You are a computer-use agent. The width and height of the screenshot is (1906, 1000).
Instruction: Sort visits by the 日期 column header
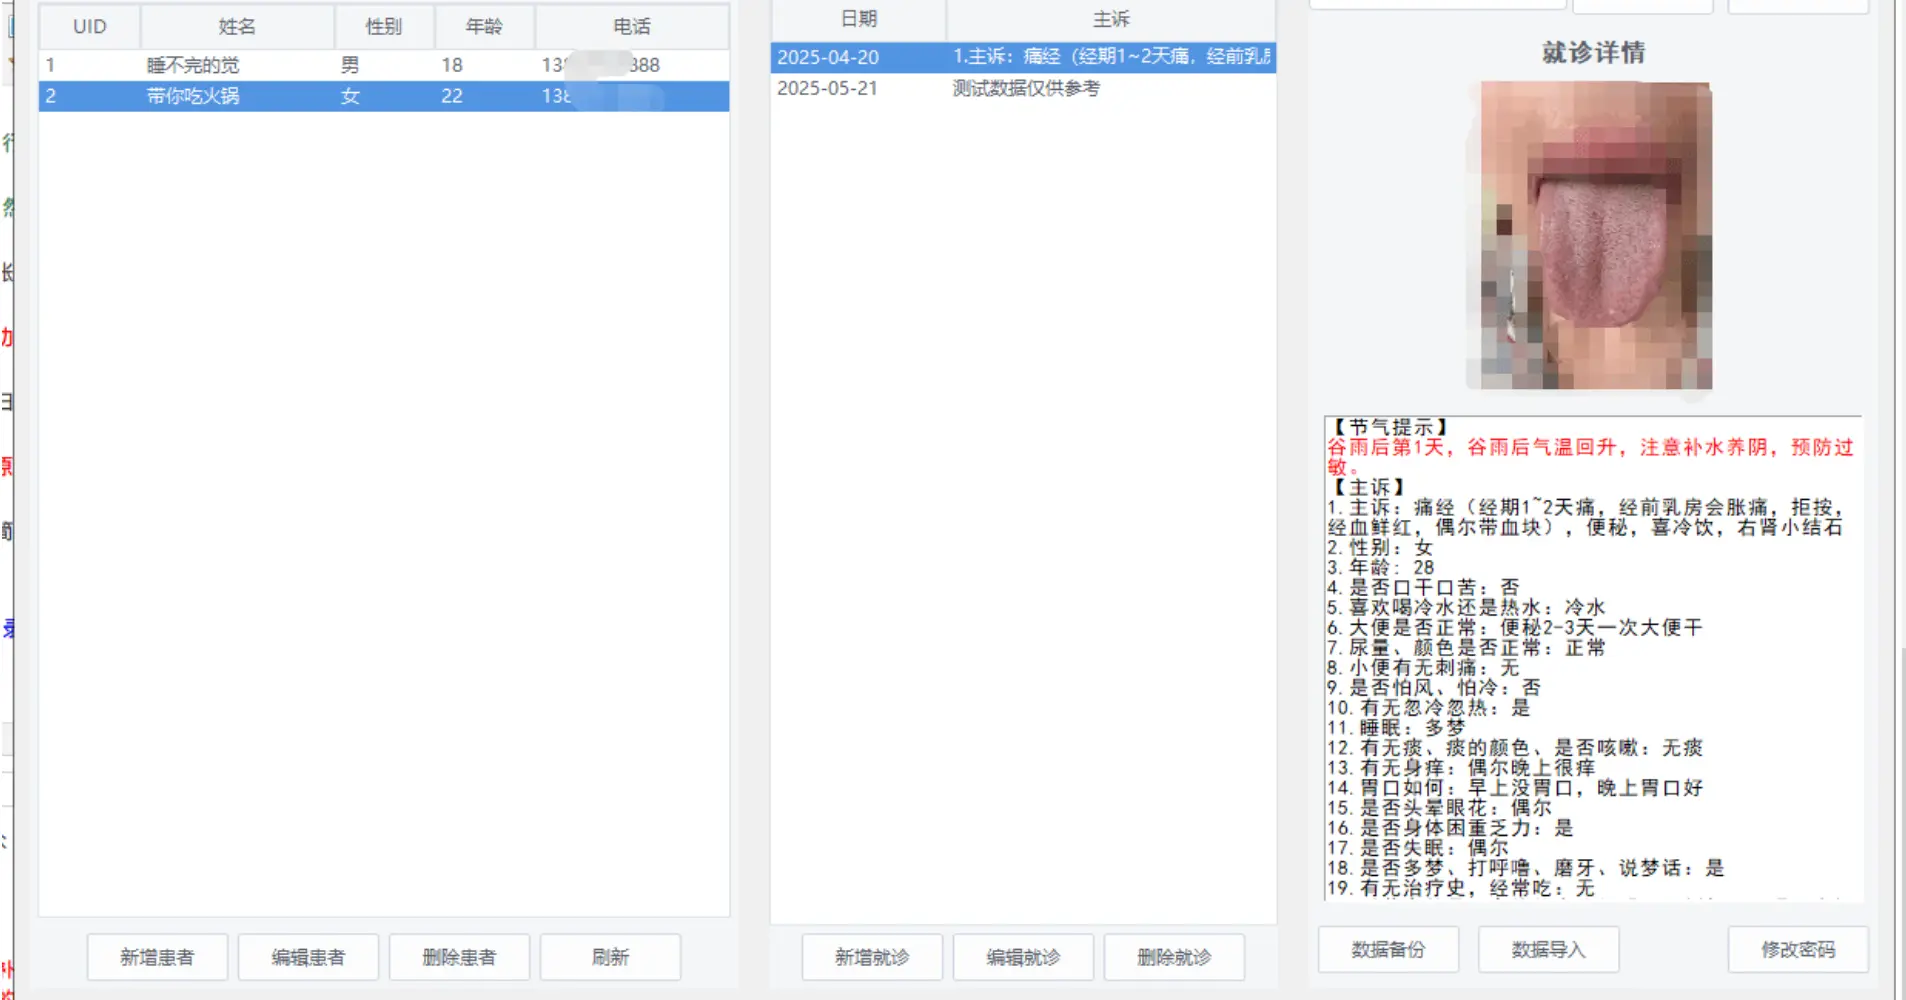click(858, 19)
